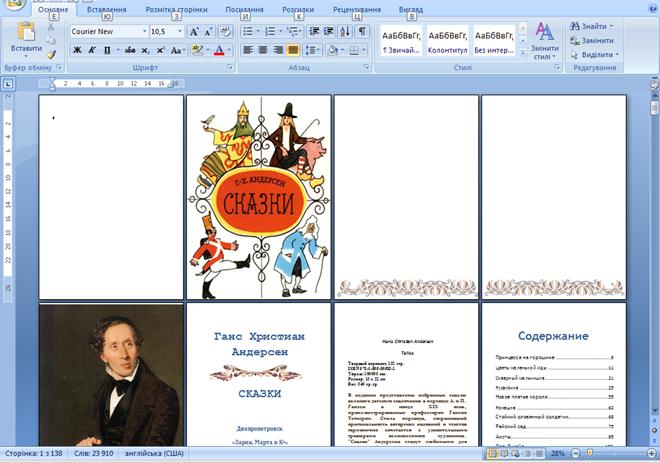Image resolution: width=660 pixels, height=463 pixels.
Task: Click the Shading paint bucket icon
Action: coord(332,50)
